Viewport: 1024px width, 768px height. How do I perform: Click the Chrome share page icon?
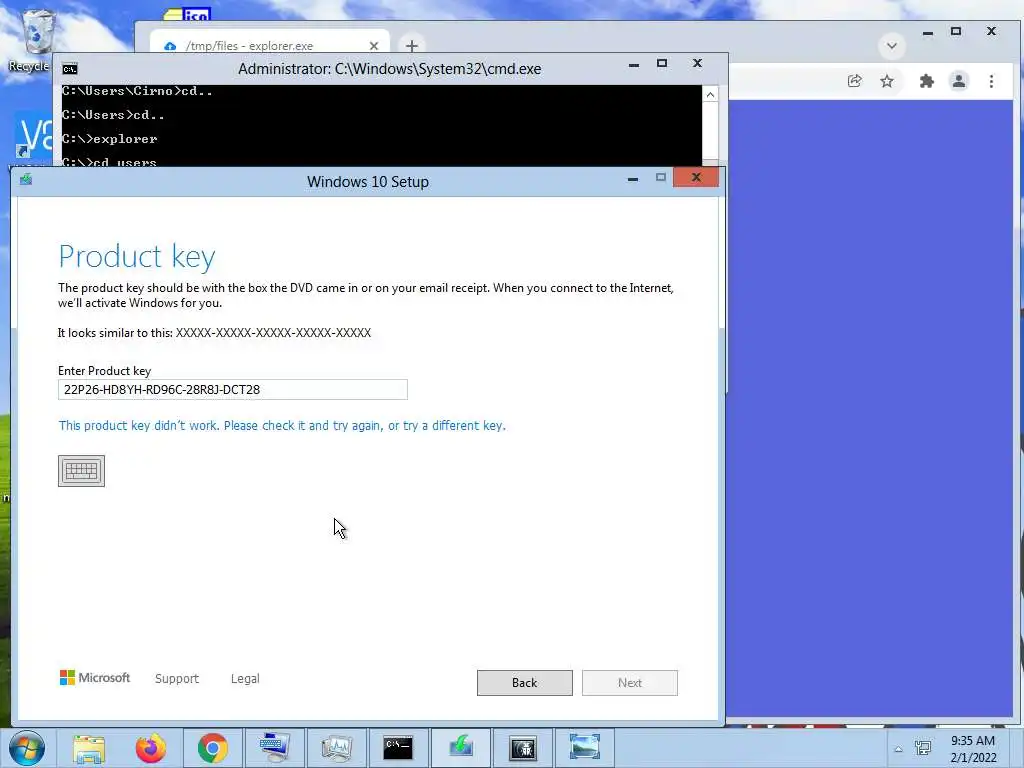click(854, 81)
